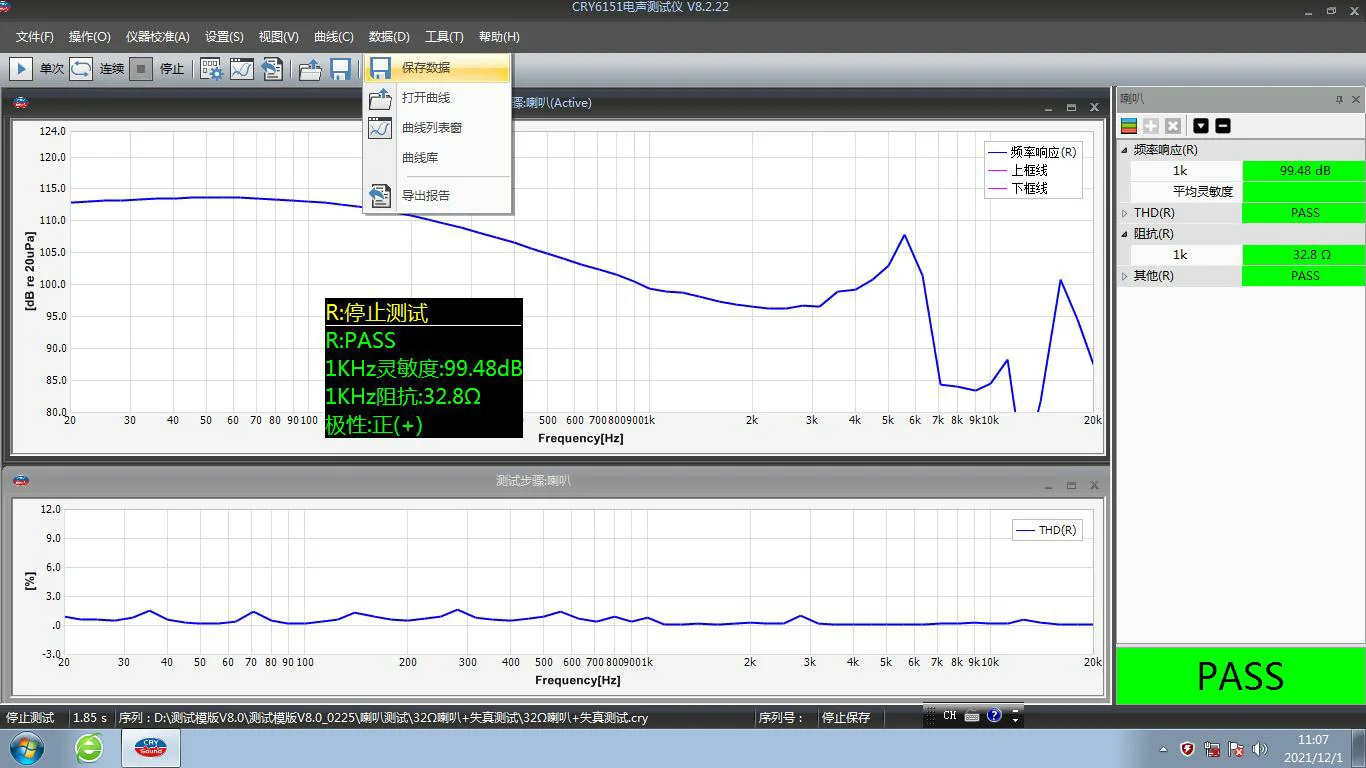The width and height of the screenshot is (1366, 768).
Task: Collapse the 频率响应(R) results group
Action: click(x=1125, y=150)
